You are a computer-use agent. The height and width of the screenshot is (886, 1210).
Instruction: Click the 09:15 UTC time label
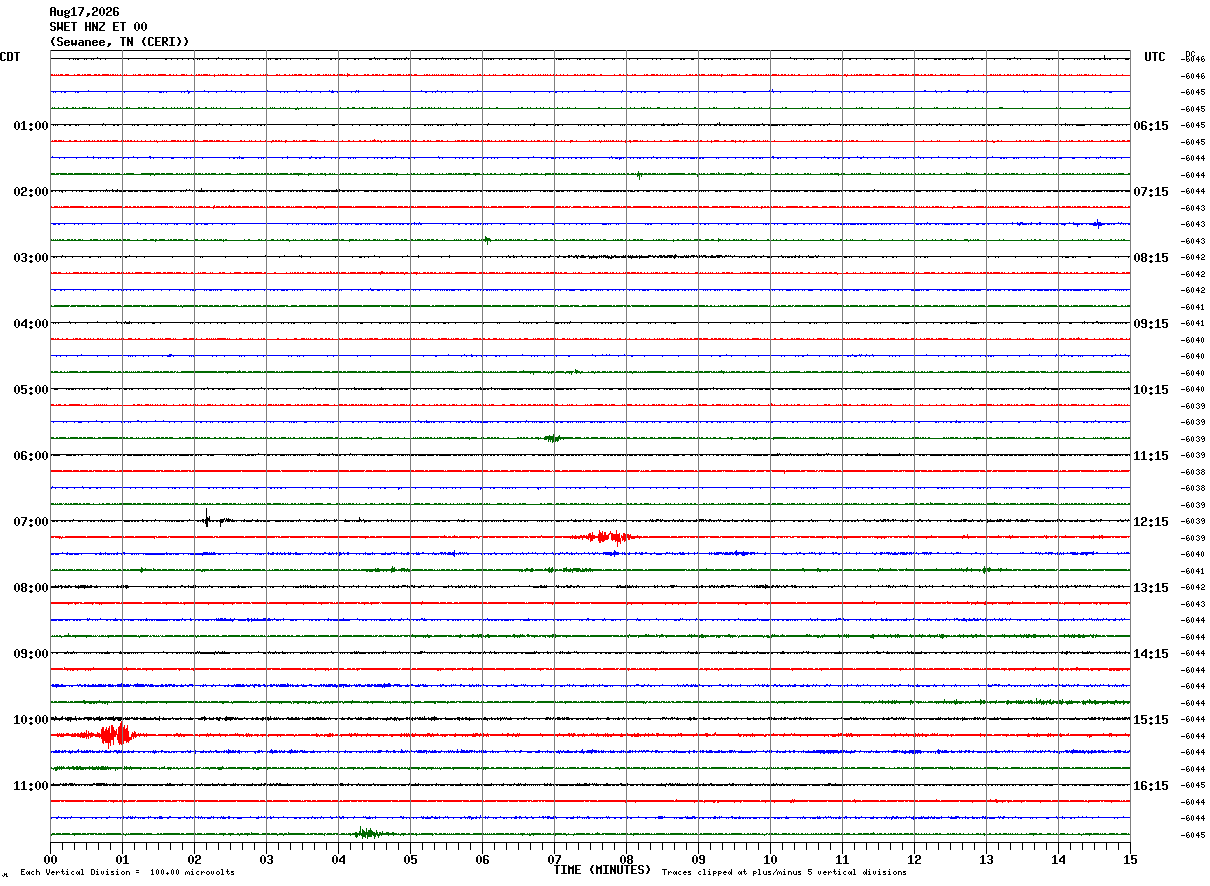(1151, 324)
